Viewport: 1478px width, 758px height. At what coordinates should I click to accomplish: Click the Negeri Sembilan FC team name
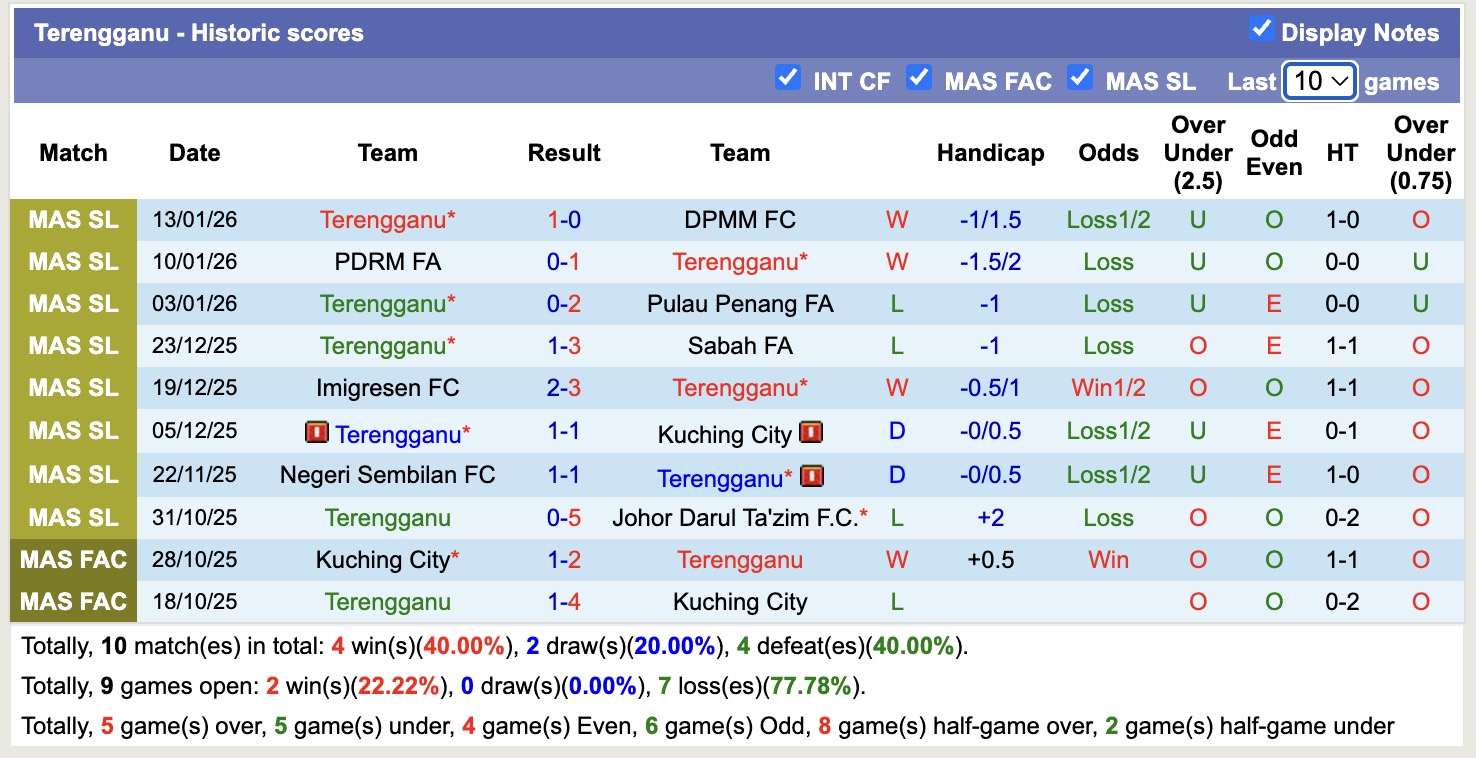(388, 478)
